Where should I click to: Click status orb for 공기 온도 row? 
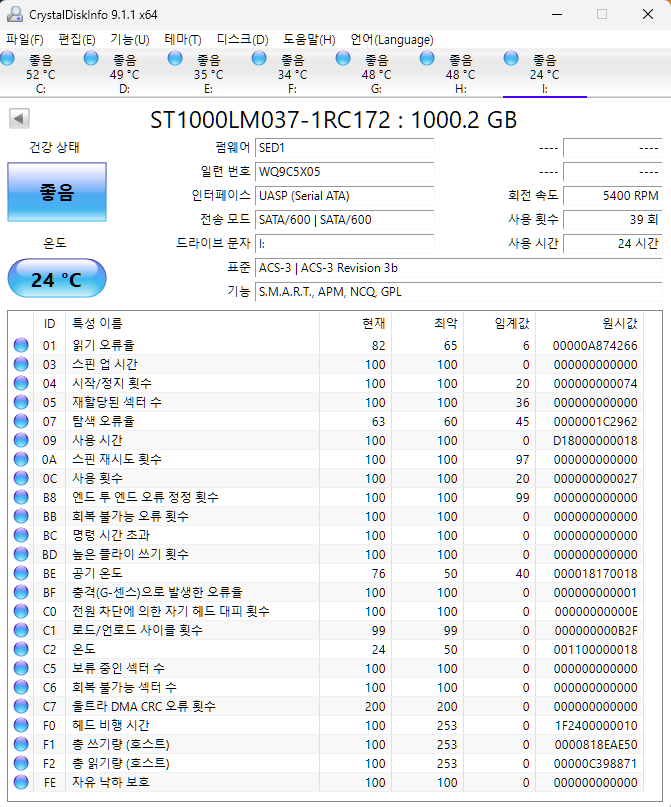tap(21, 573)
